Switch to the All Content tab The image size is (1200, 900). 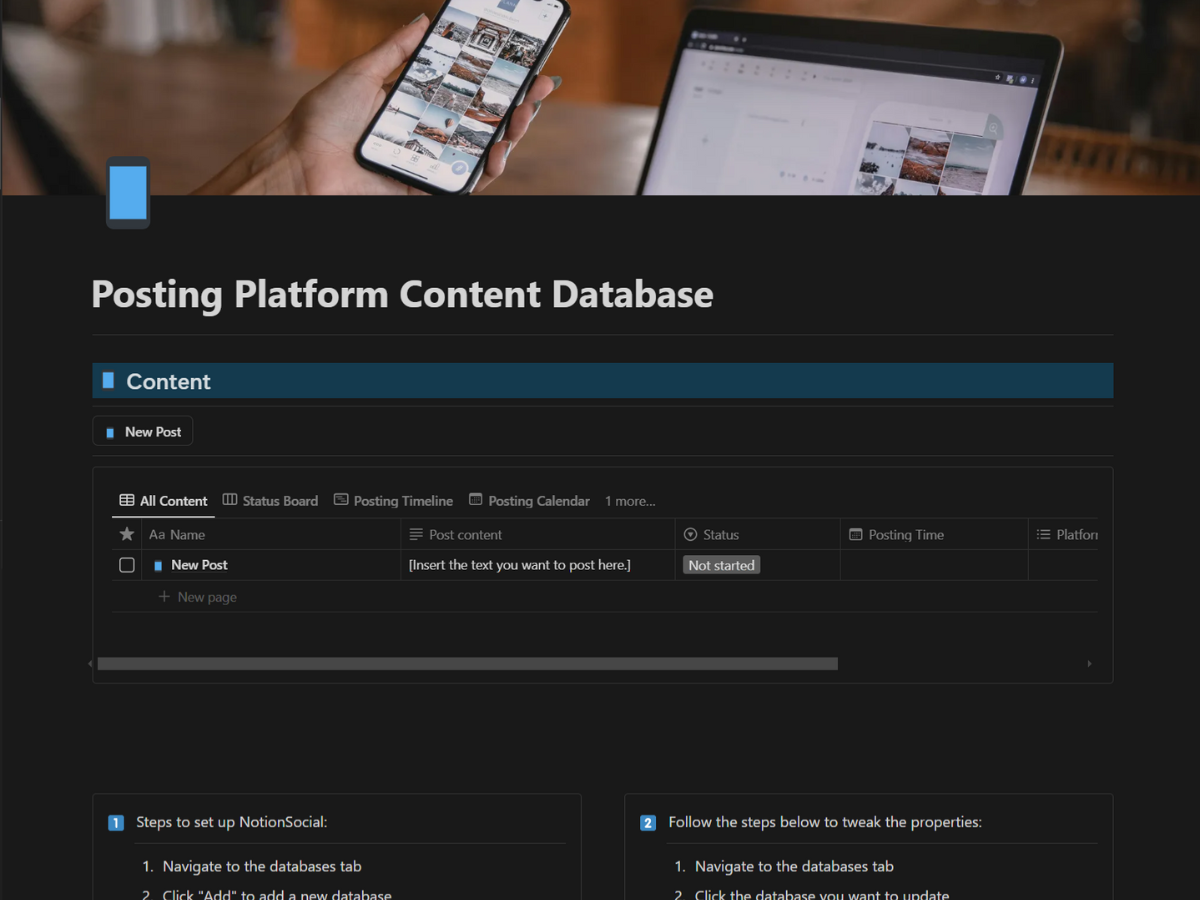pos(163,501)
